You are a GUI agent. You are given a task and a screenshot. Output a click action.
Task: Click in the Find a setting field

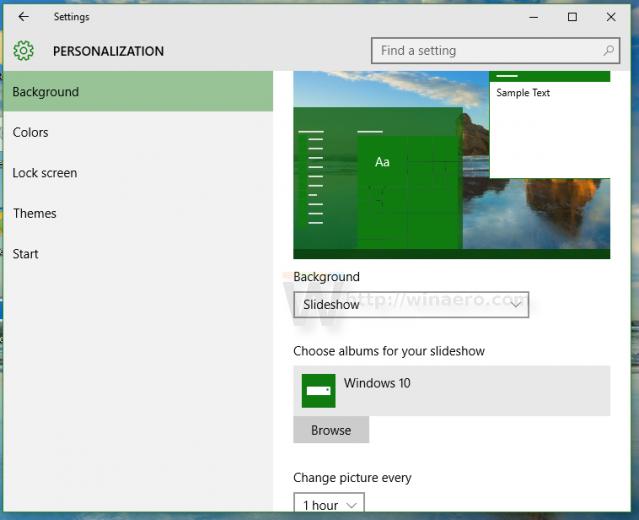(x=496, y=51)
